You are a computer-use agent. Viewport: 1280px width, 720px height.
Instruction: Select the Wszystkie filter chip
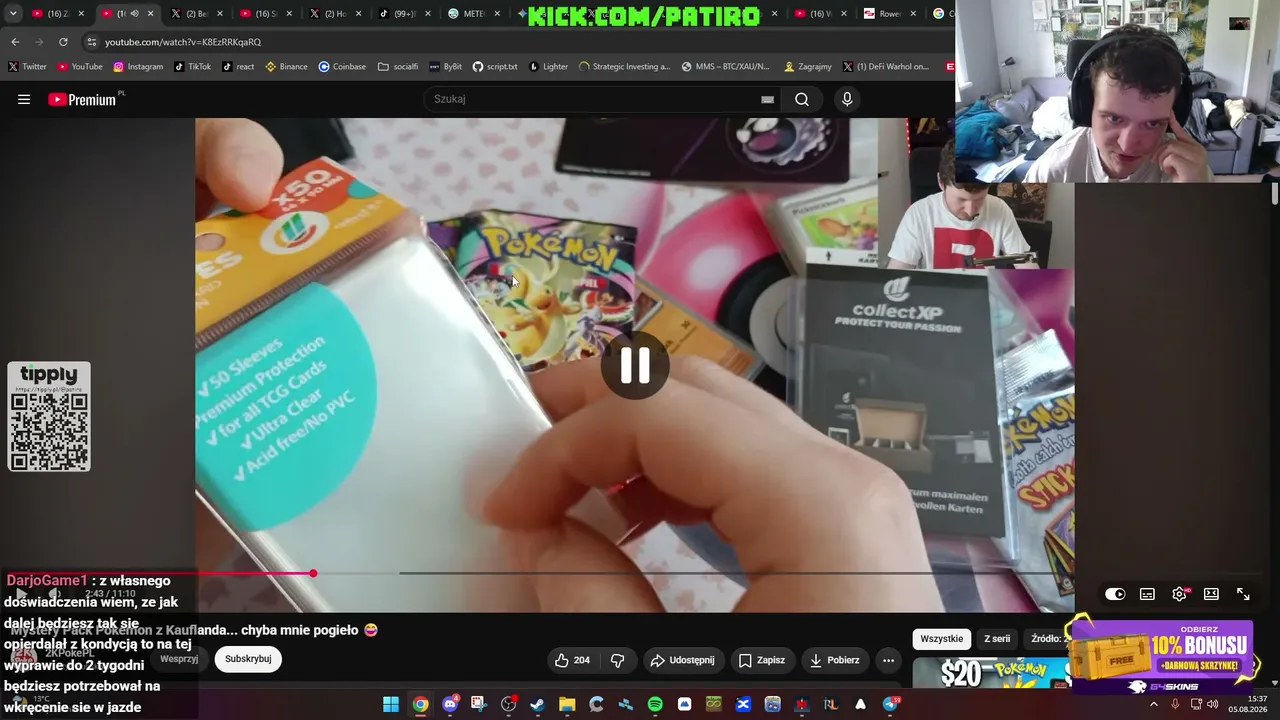click(942, 639)
